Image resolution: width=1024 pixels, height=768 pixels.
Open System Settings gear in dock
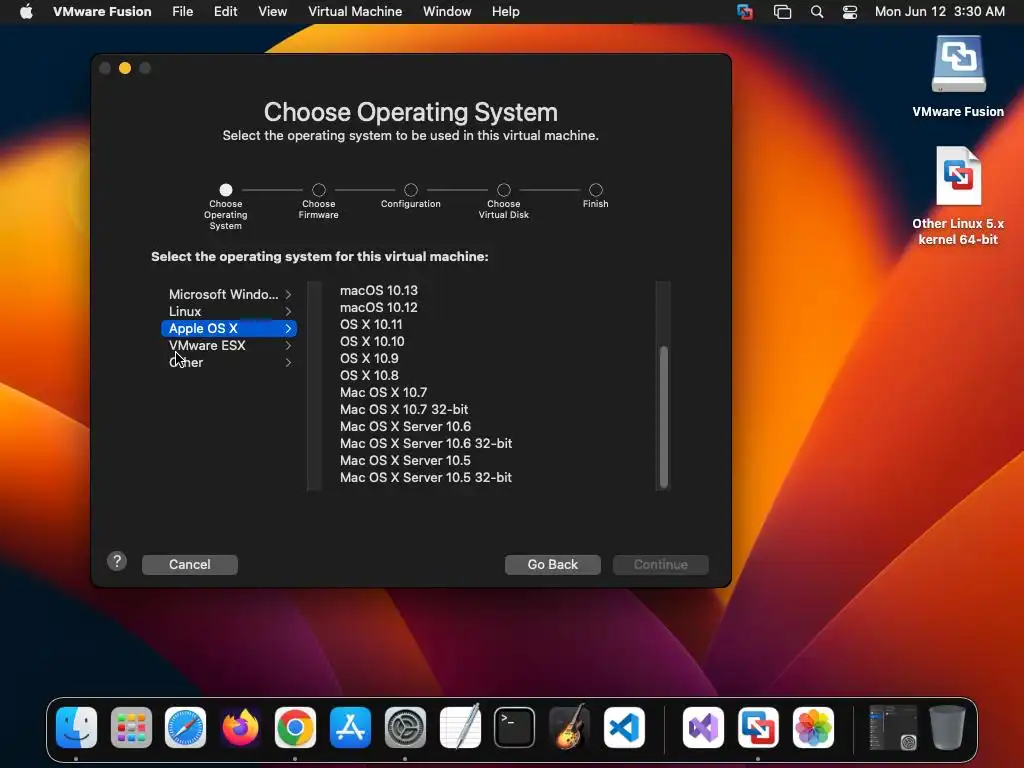405,727
